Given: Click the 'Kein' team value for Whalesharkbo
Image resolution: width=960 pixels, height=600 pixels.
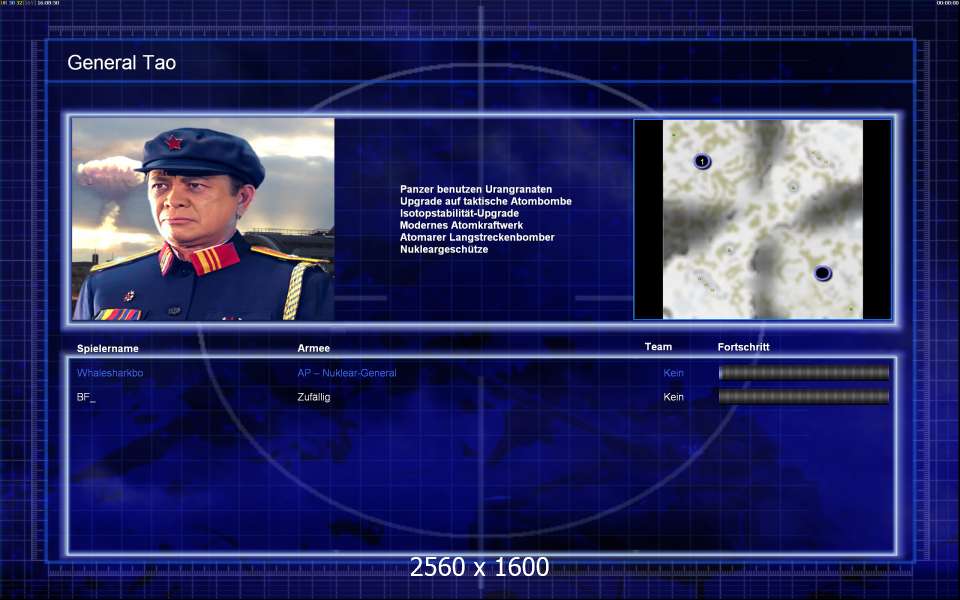Looking at the screenshot, I should (x=673, y=373).
